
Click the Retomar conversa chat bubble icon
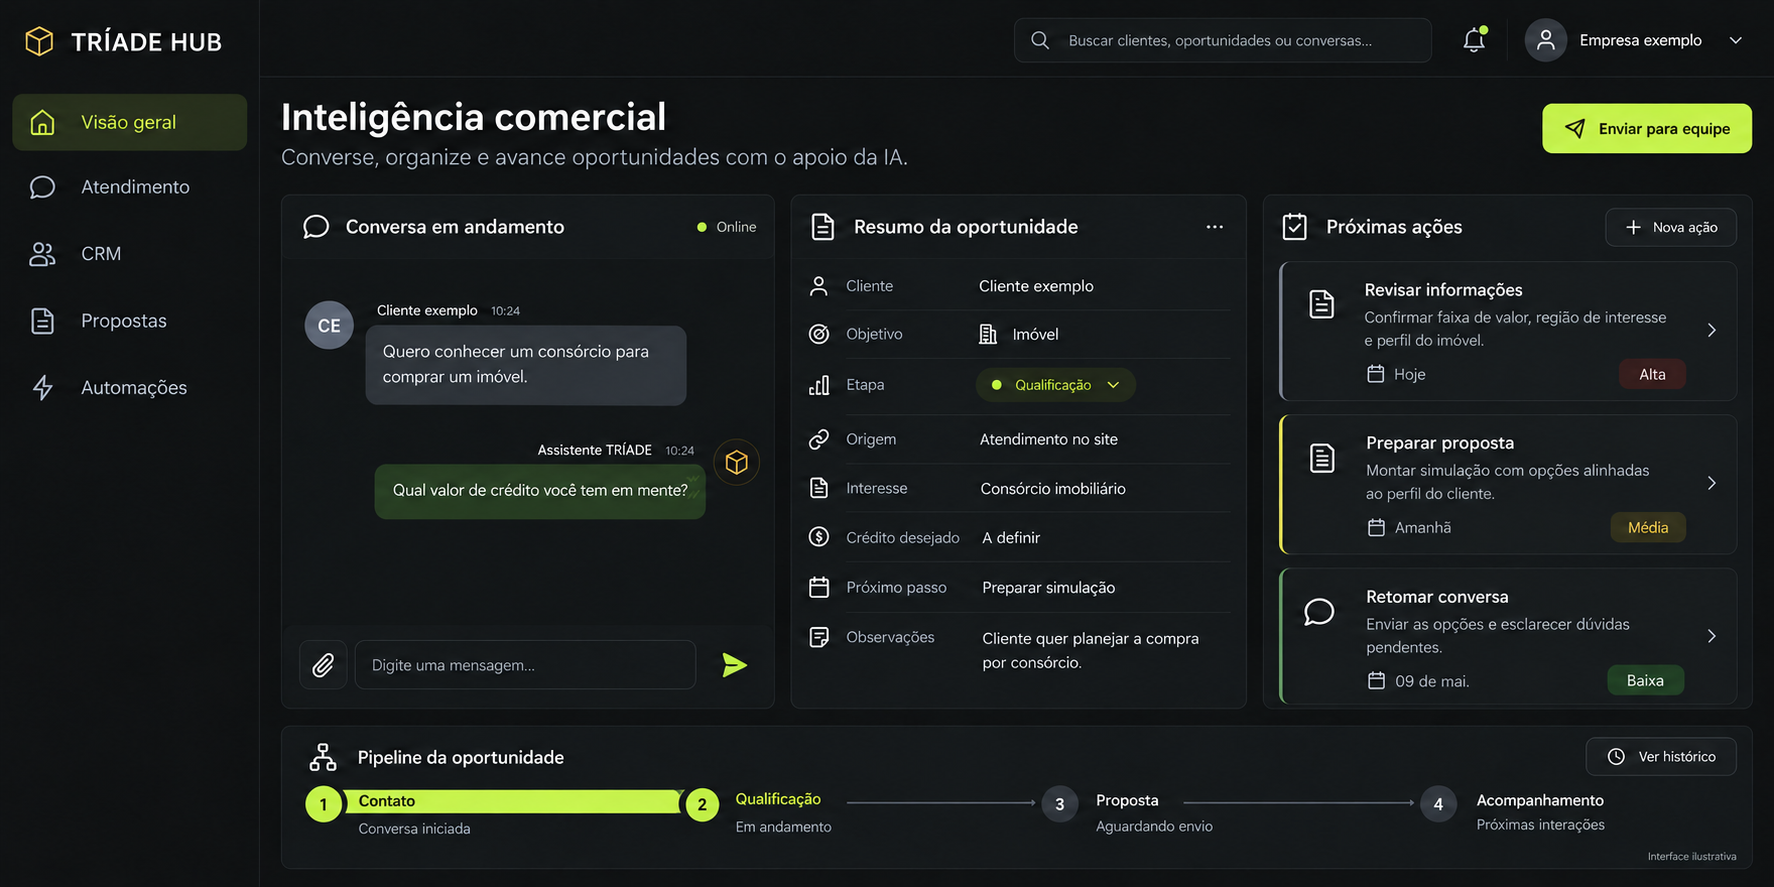tap(1319, 612)
